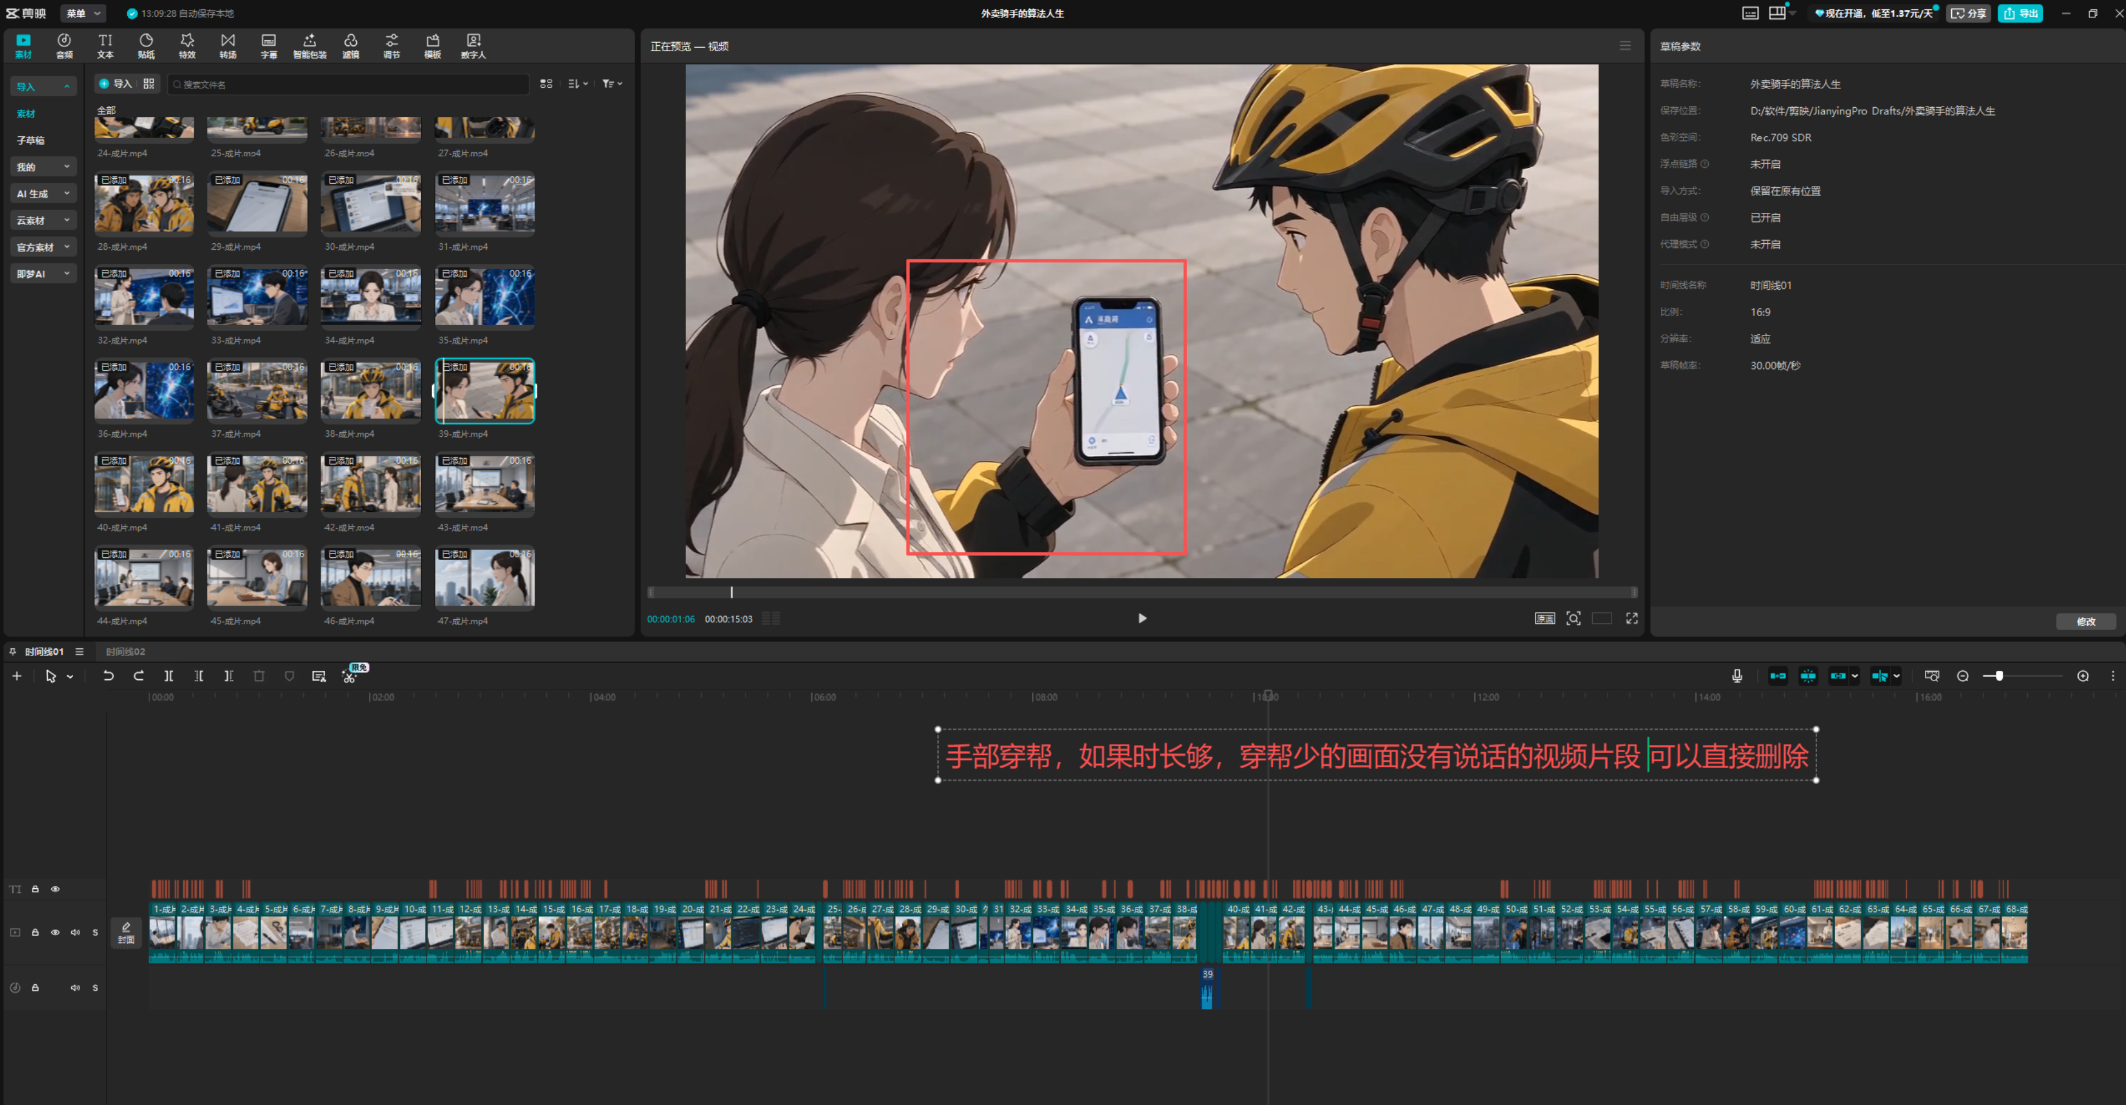Open the 字幕 (captions) panel
This screenshot has width=2126, height=1105.
pos(269,46)
